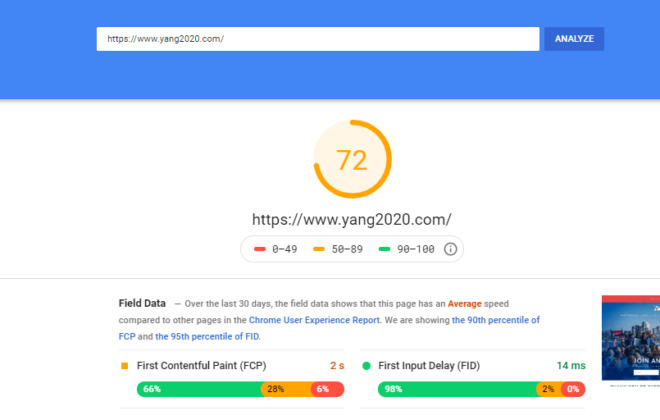The image size is (660, 420).
Task: Open the Chrome User Experience Report link
Action: click(x=314, y=320)
